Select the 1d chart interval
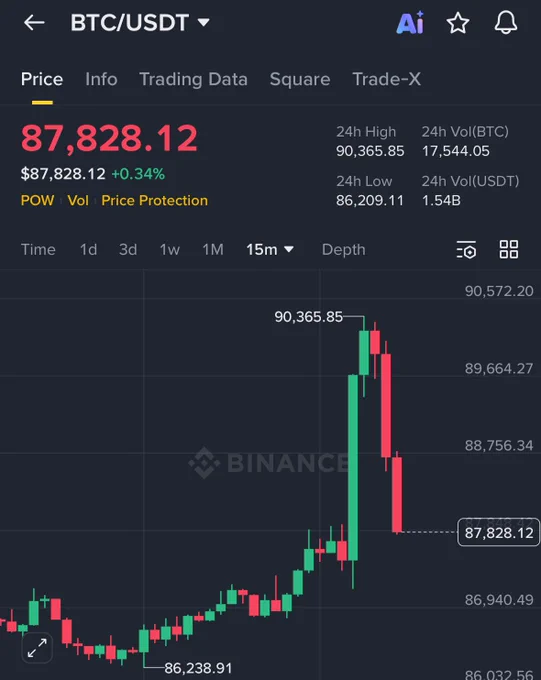The height and width of the screenshot is (680, 541). (88, 250)
